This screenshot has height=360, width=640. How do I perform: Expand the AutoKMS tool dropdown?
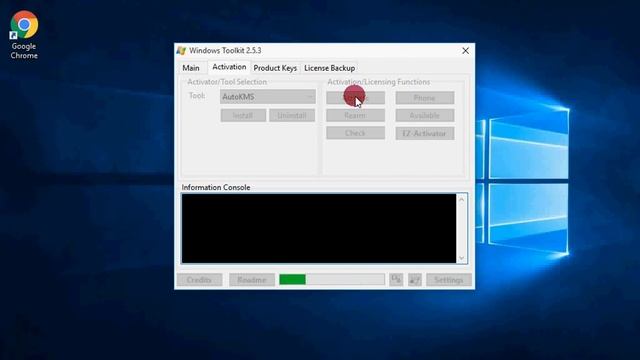click(x=268, y=97)
